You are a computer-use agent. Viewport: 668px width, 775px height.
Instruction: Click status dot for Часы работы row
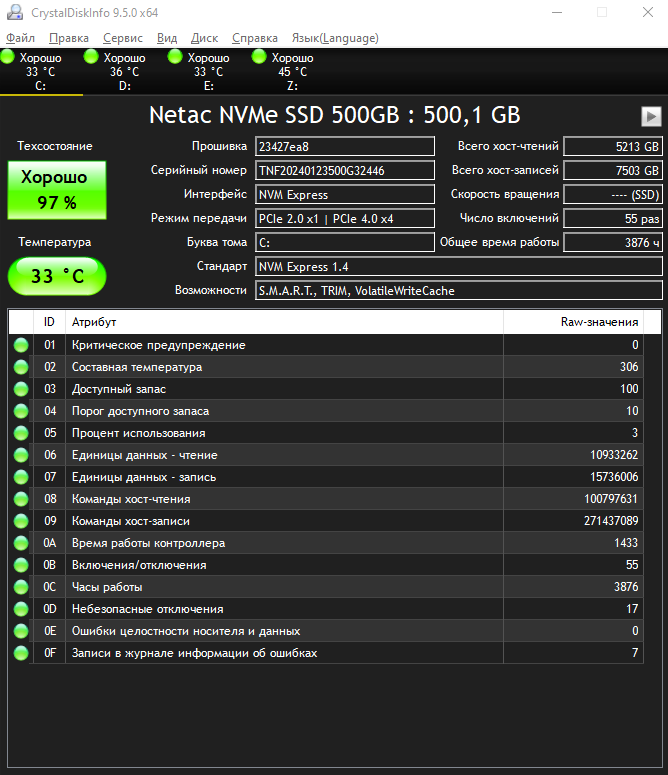point(21,587)
